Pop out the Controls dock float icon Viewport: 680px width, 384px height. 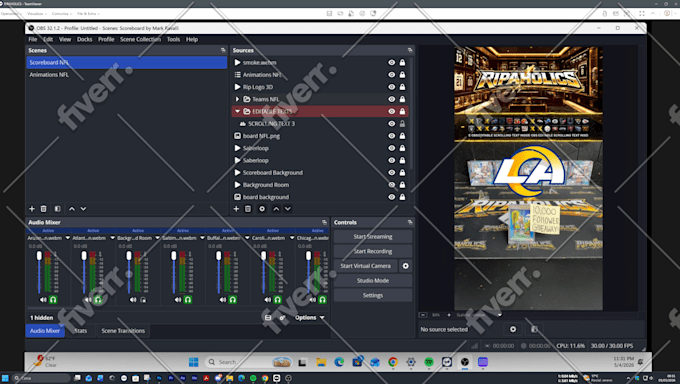[x=410, y=222]
